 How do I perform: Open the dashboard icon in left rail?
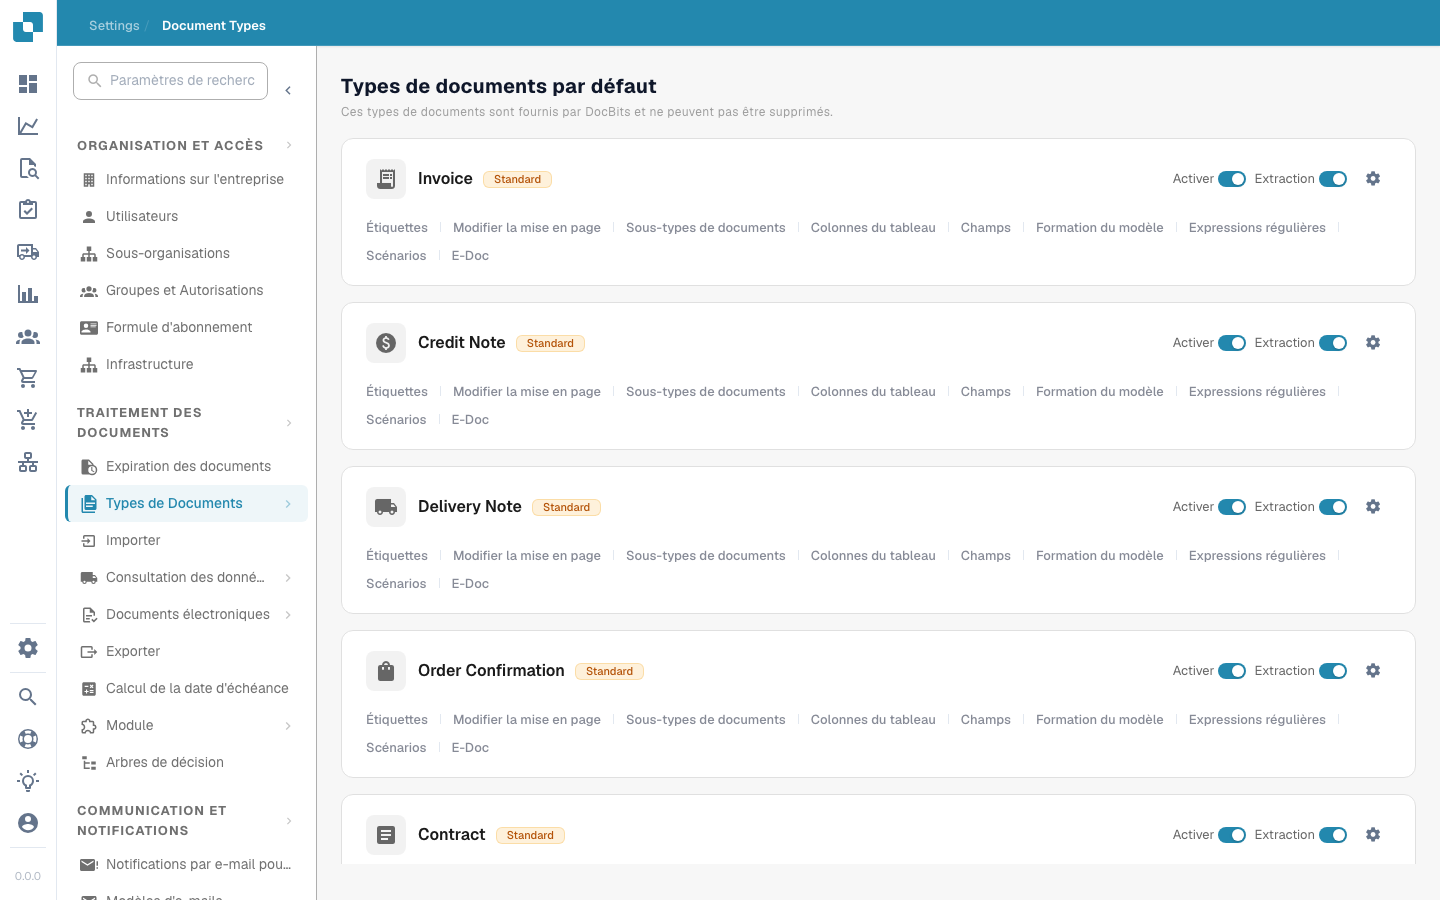tap(28, 84)
